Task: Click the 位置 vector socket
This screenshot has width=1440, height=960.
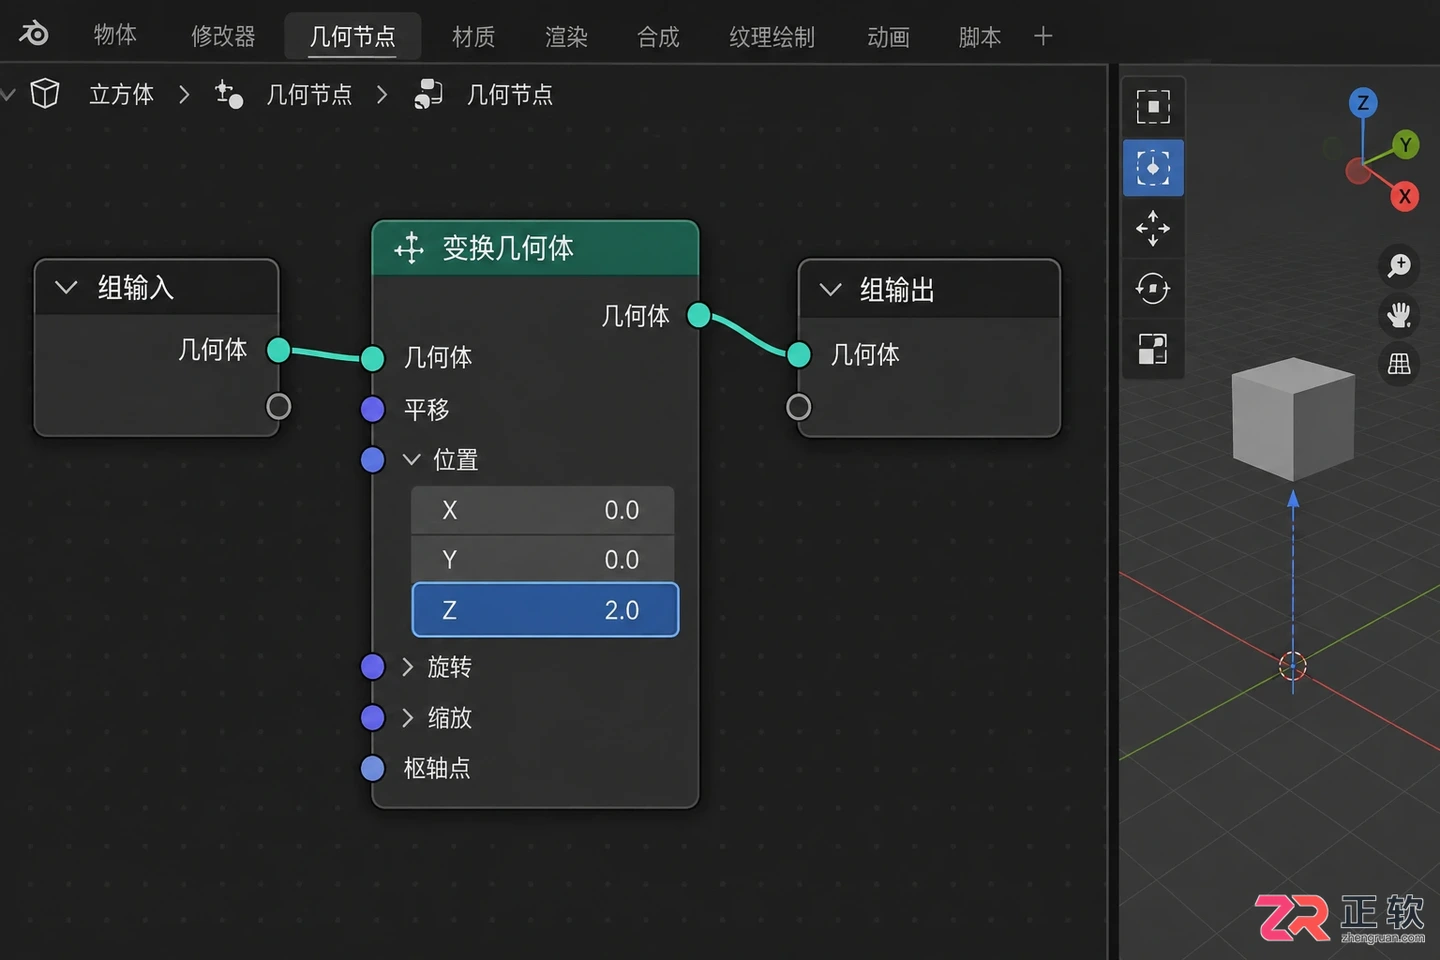Action: click(372, 460)
